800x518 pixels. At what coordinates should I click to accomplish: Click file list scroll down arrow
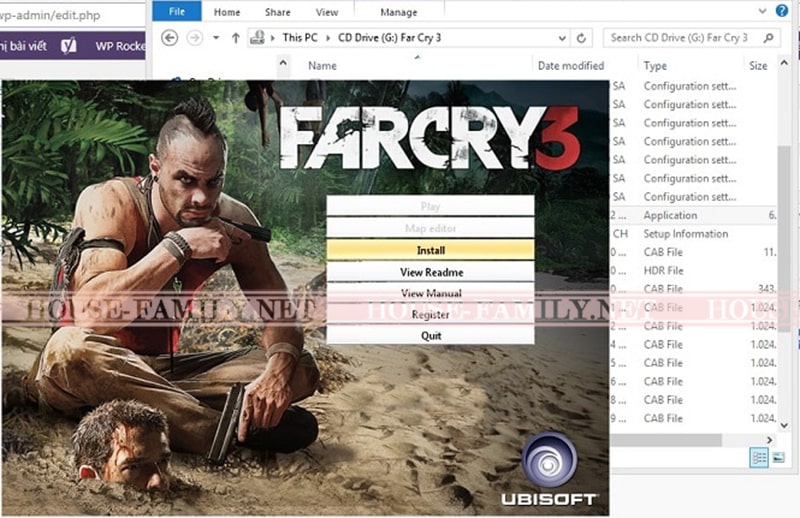(784, 425)
